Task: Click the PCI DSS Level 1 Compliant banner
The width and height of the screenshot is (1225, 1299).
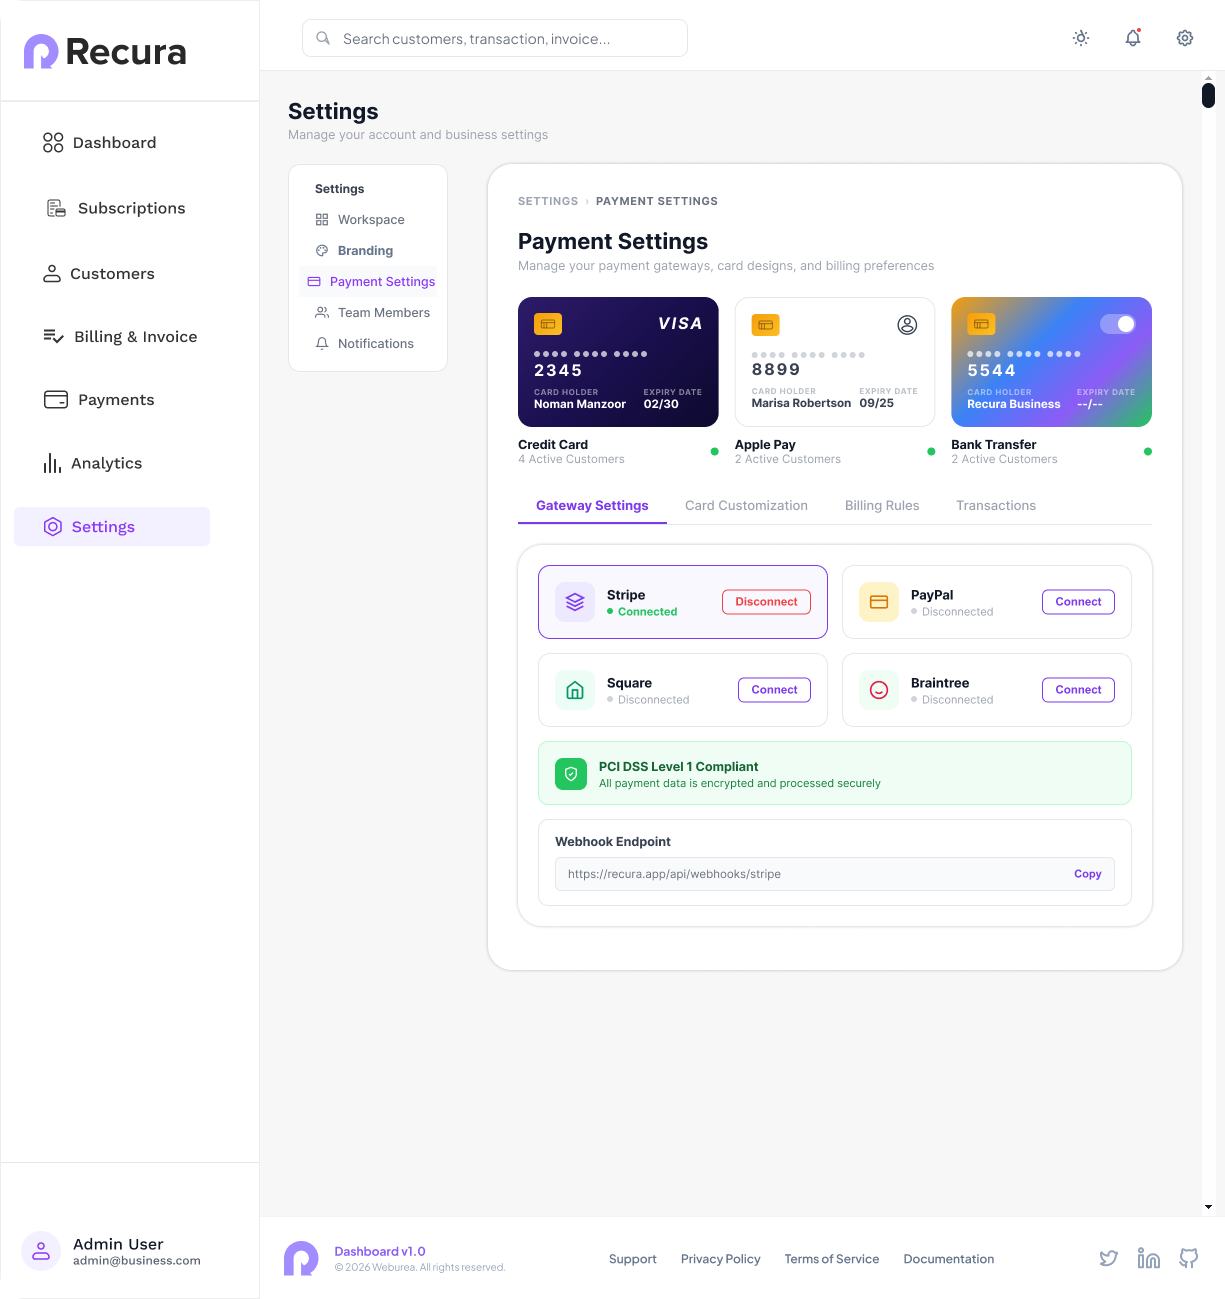Action: point(835,773)
